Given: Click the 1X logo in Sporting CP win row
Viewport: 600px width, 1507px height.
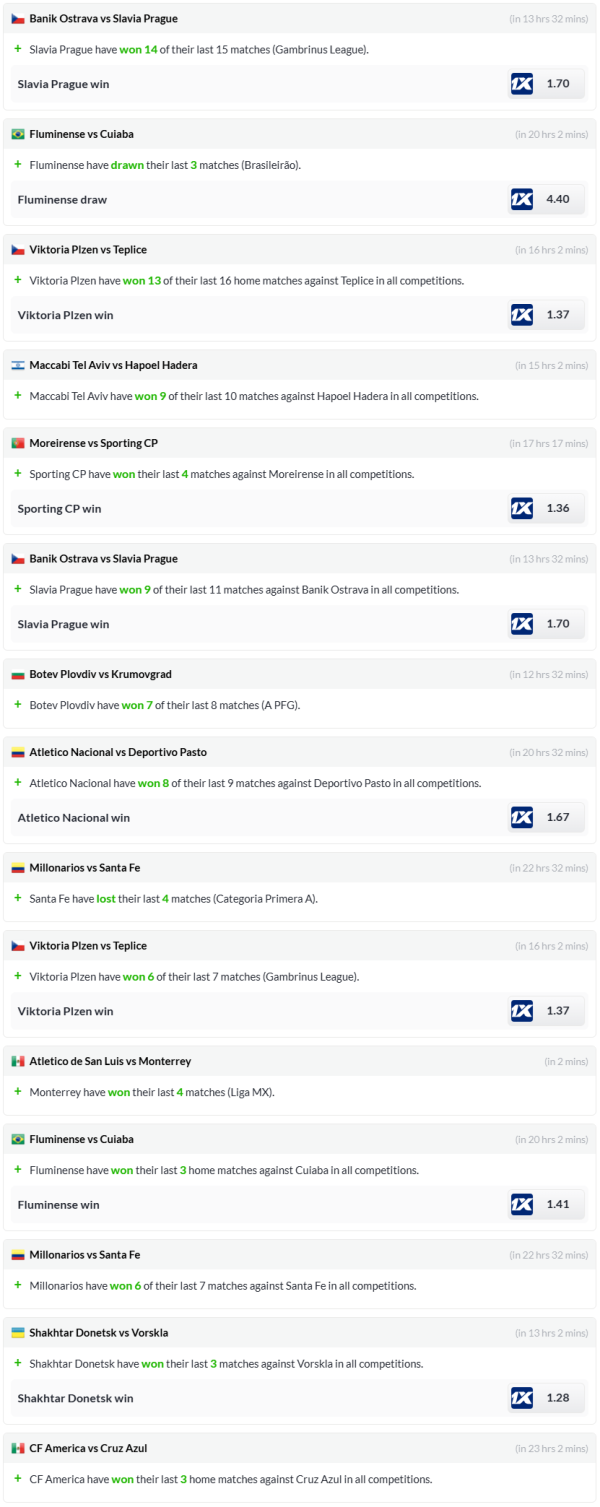Looking at the screenshot, I should click(x=521, y=508).
